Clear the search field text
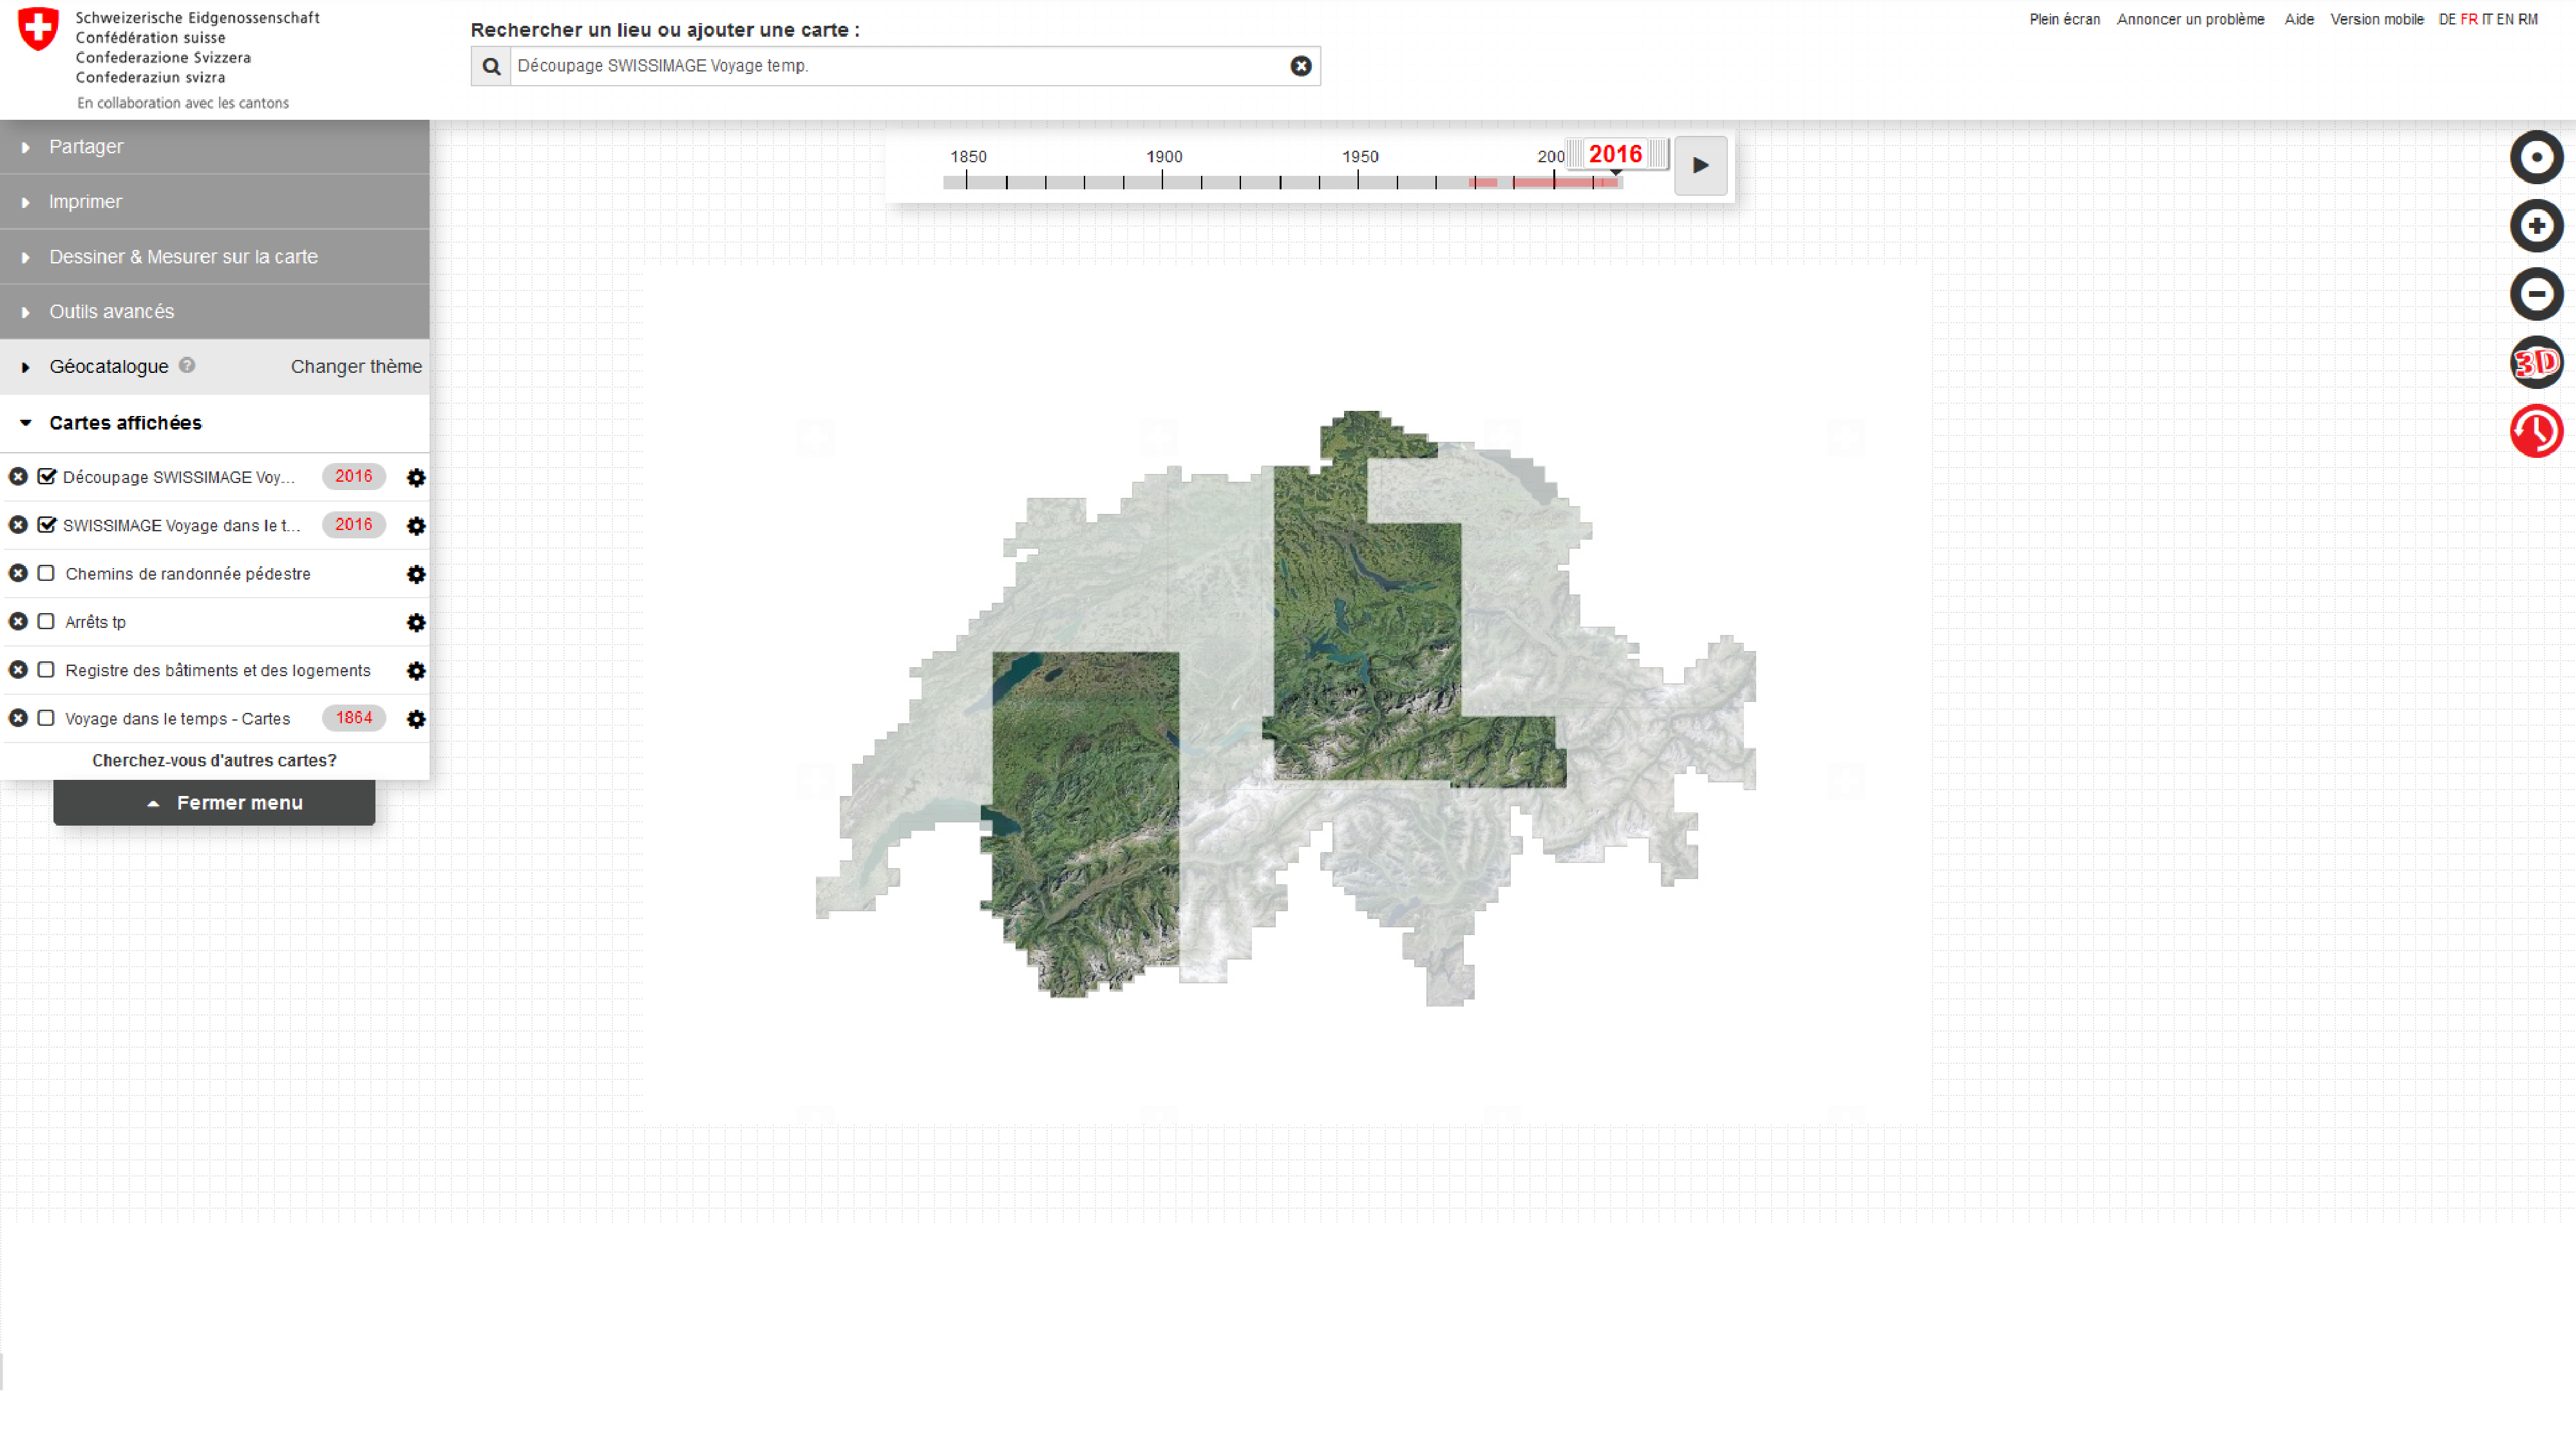Viewport: 2576px width, 1449px height. coord(1300,66)
